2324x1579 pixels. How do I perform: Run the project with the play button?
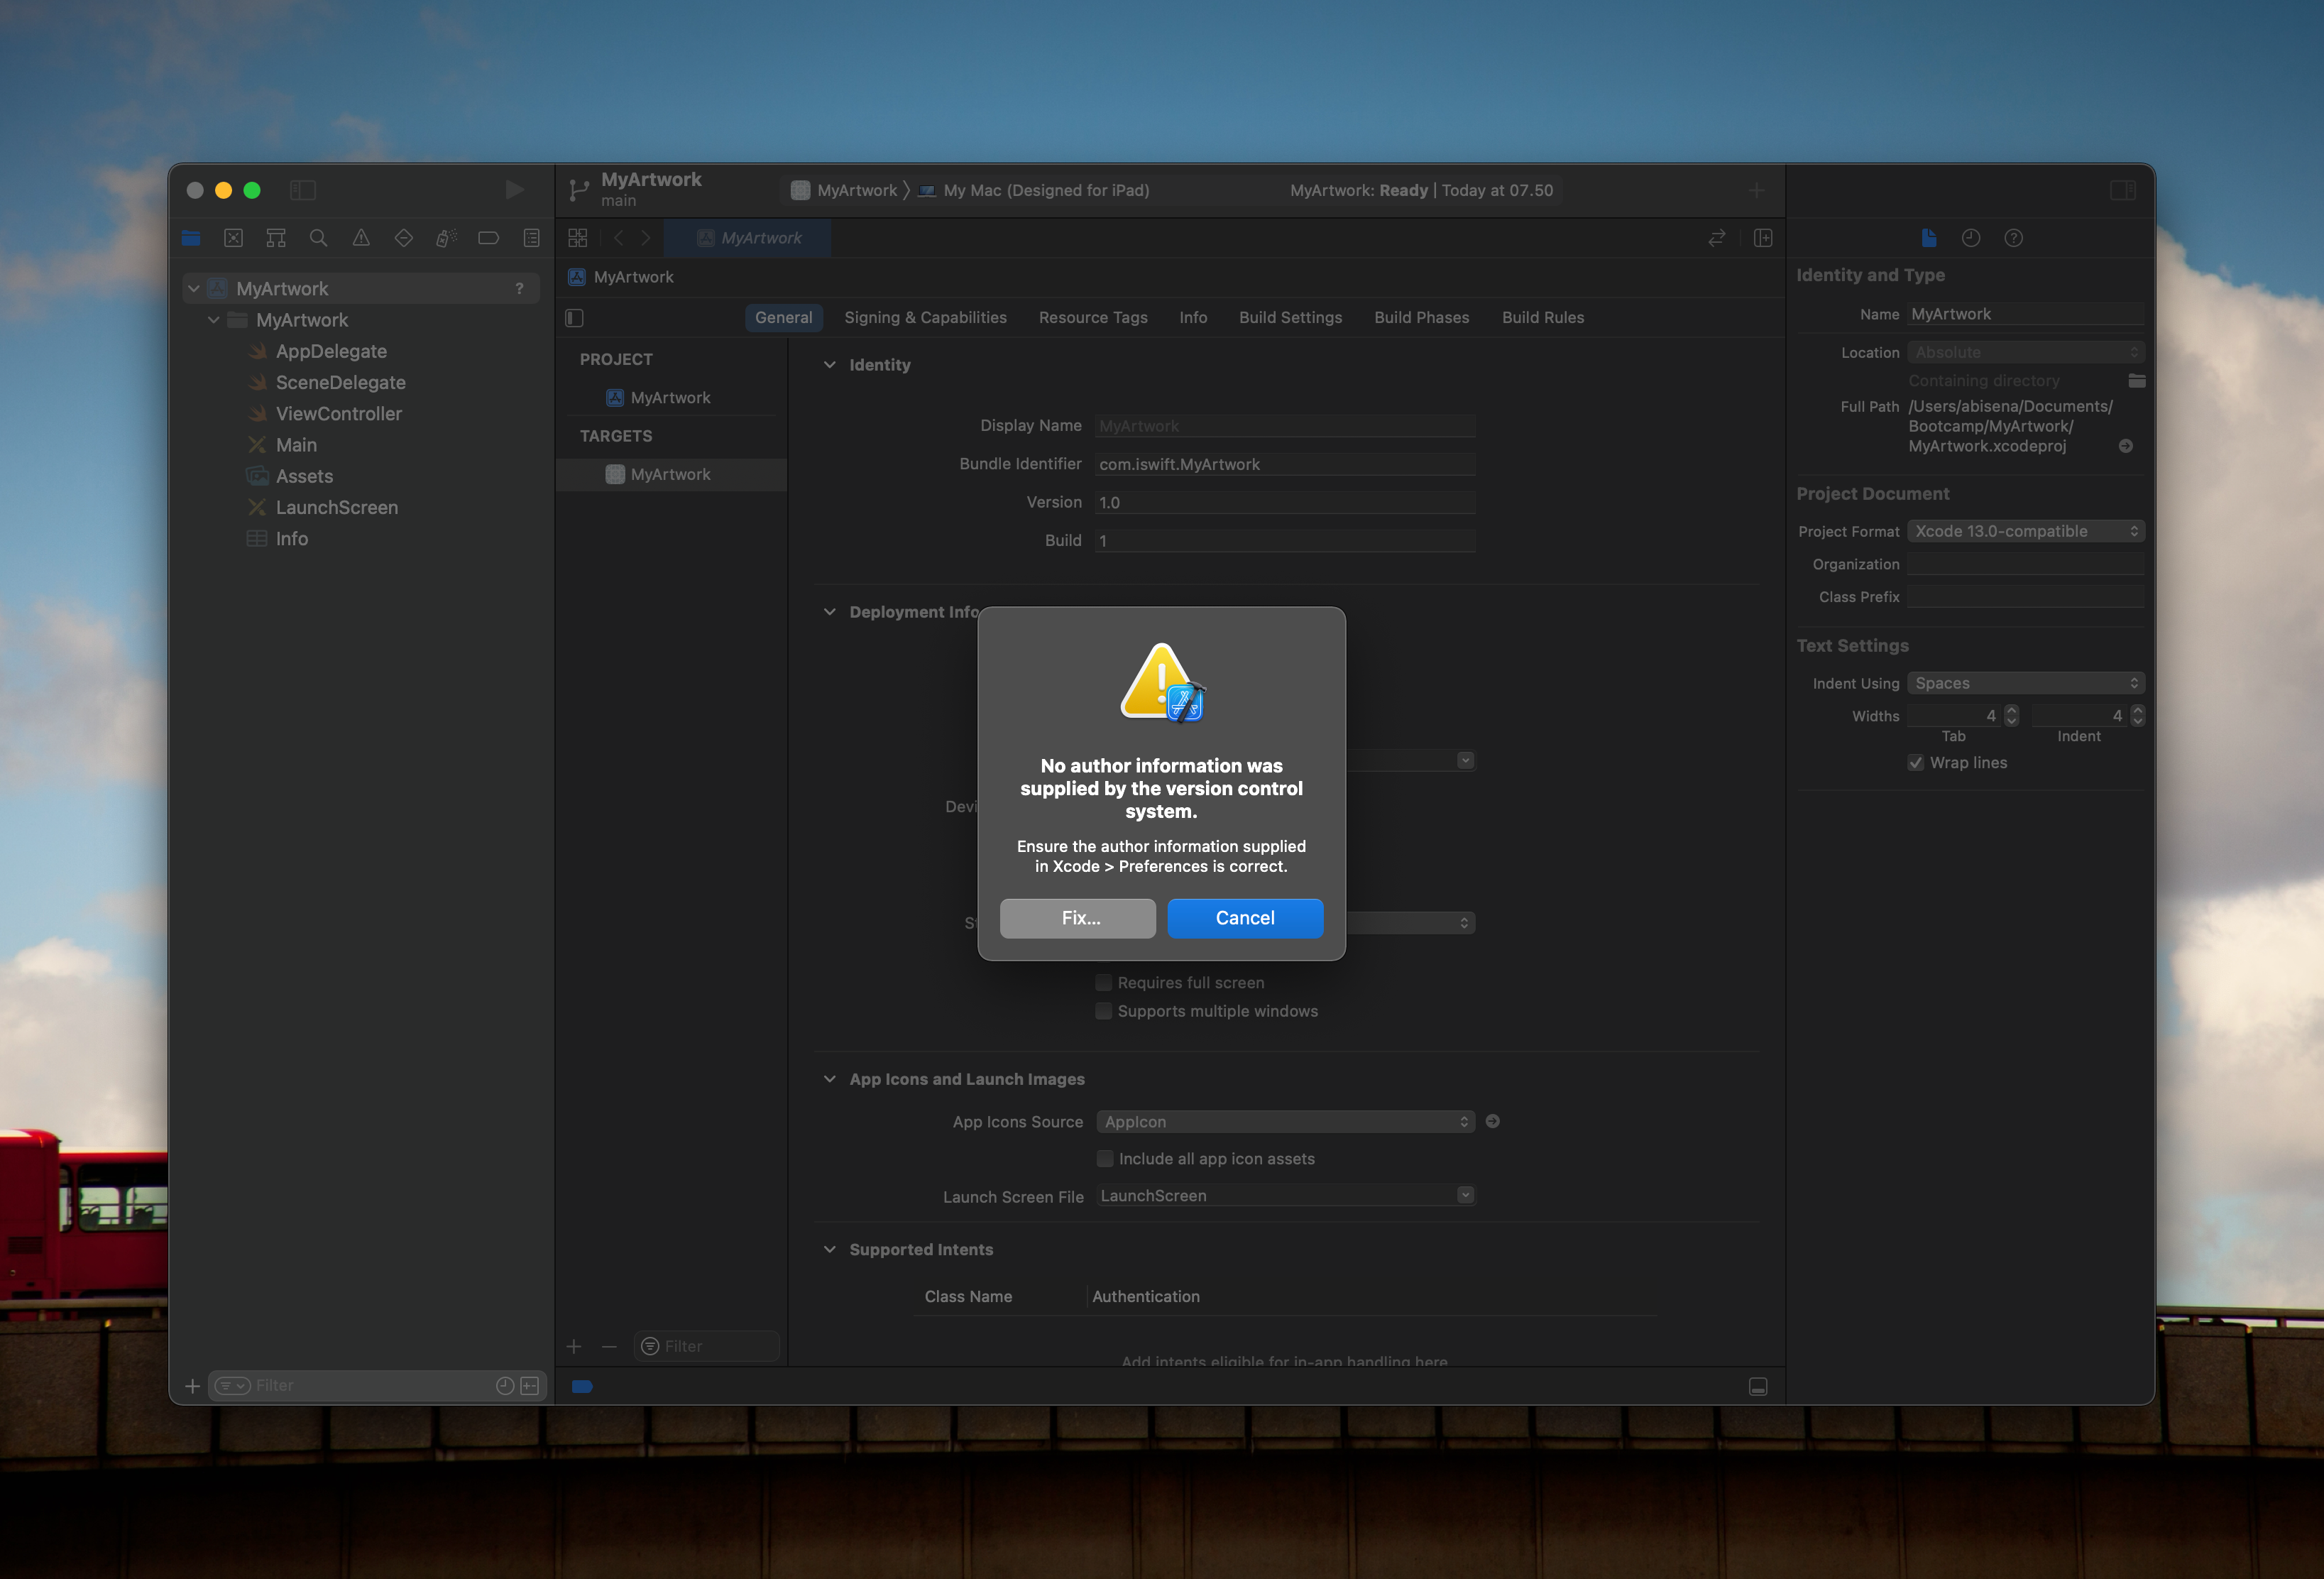click(514, 190)
